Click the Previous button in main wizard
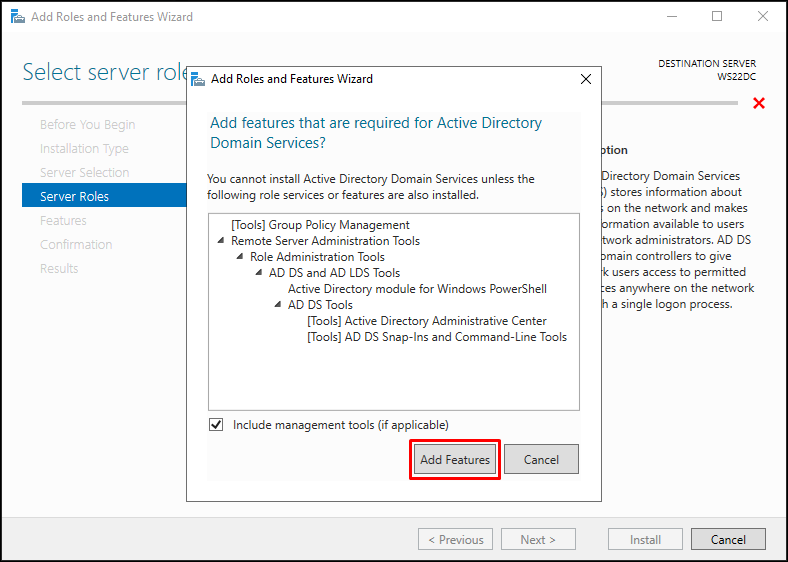 (455, 539)
